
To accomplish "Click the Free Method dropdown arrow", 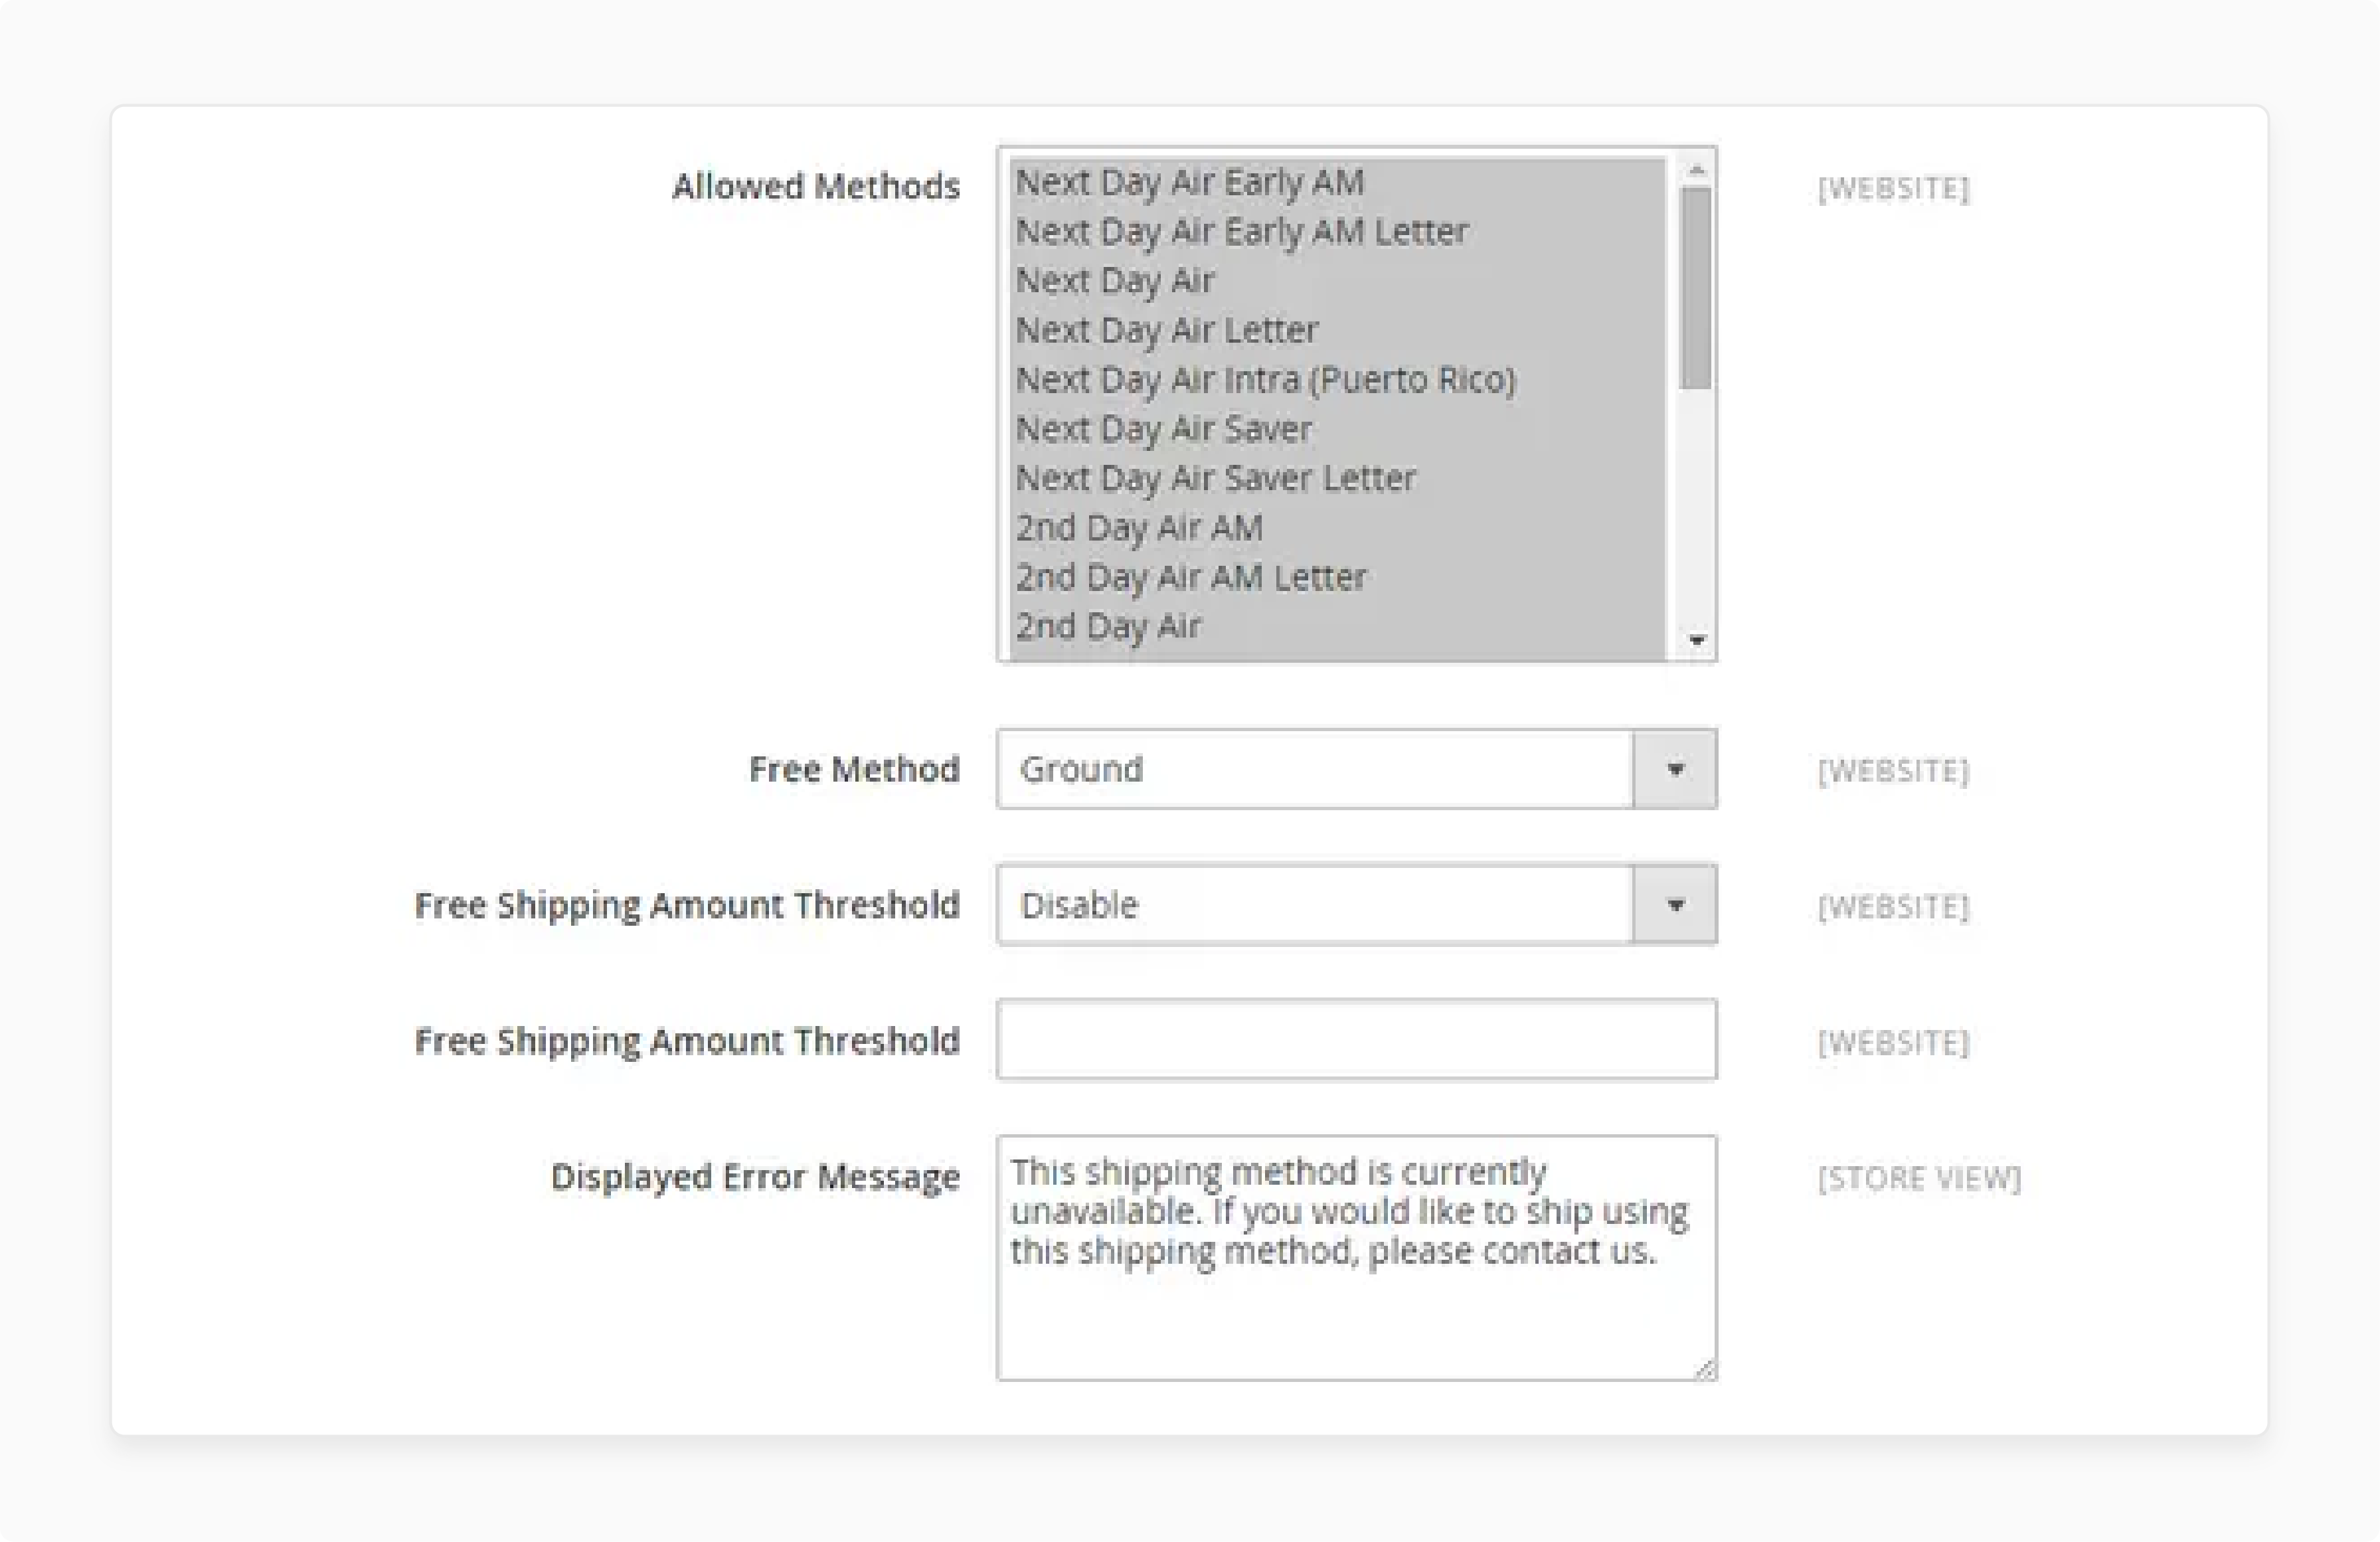I will click(1675, 769).
